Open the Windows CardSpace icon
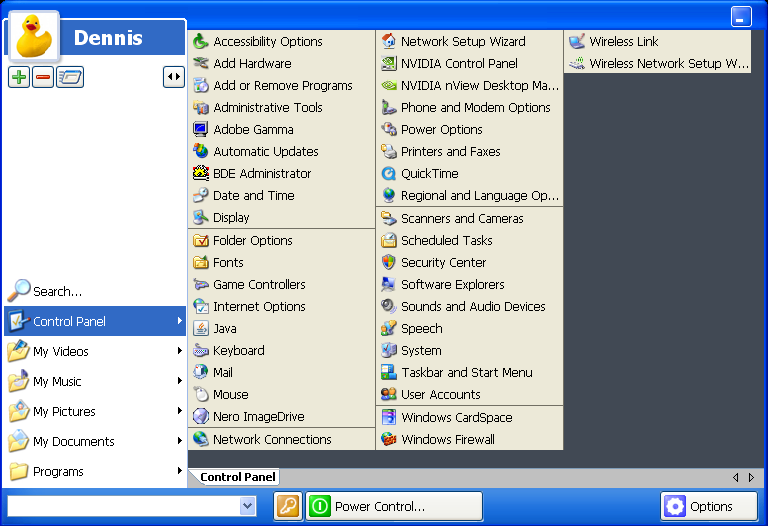 pyautogui.click(x=389, y=417)
